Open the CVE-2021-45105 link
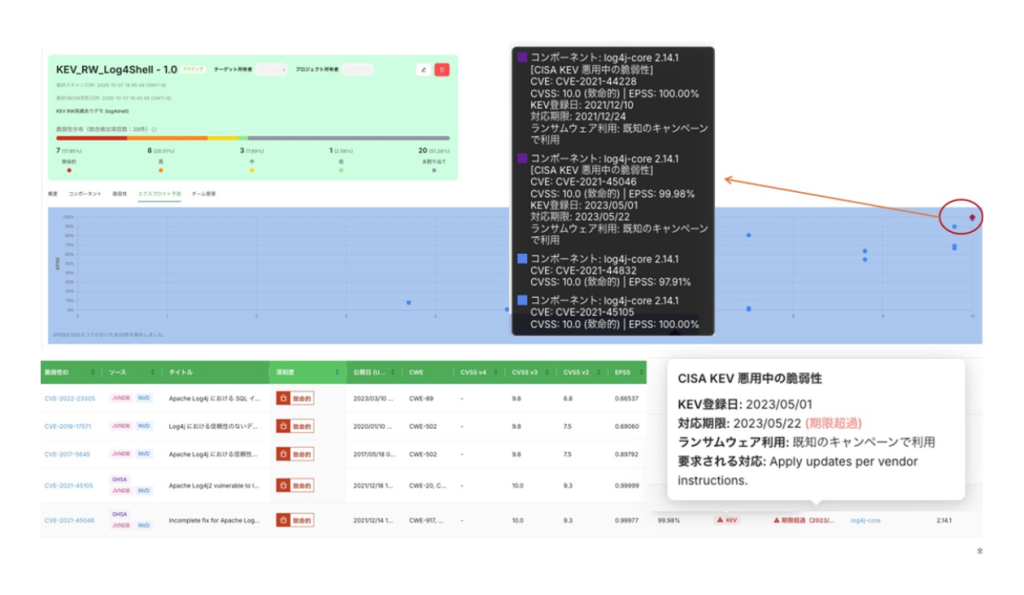Image resolution: width=1024 pixels, height=595 pixels. click(69, 485)
